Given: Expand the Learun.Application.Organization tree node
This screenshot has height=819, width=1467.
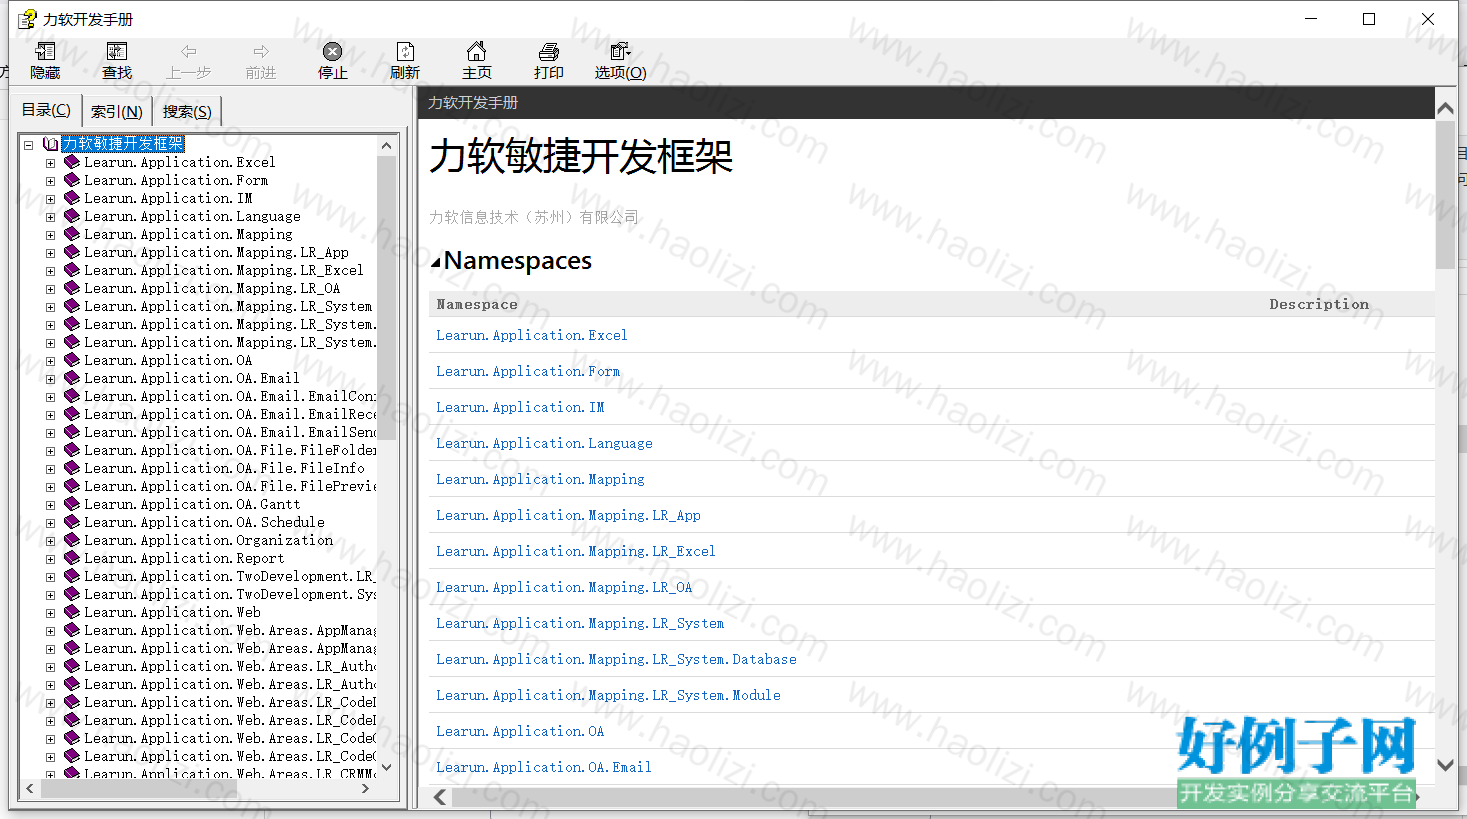Looking at the screenshot, I should [x=50, y=541].
